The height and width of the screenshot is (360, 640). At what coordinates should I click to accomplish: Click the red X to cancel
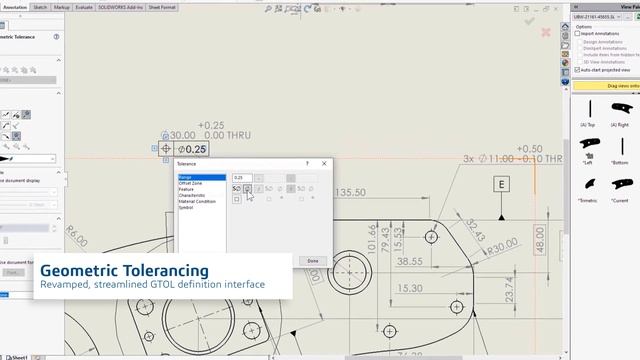pos(546,32)
